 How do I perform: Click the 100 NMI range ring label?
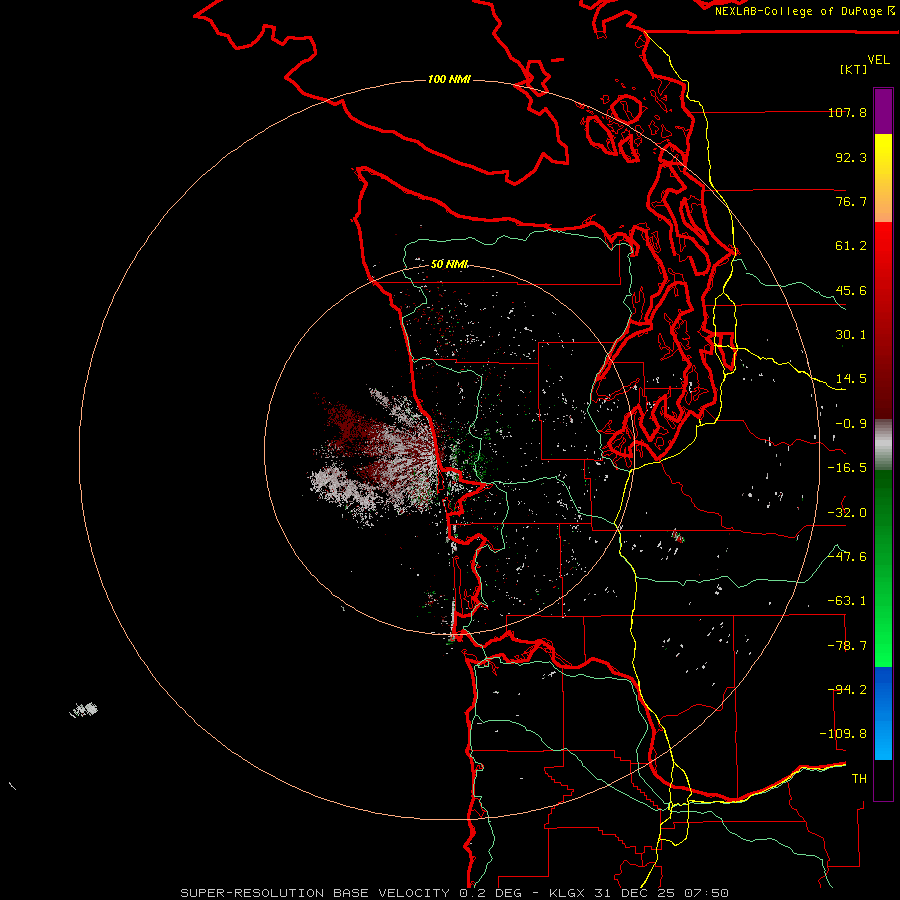[x=449, y=79]
